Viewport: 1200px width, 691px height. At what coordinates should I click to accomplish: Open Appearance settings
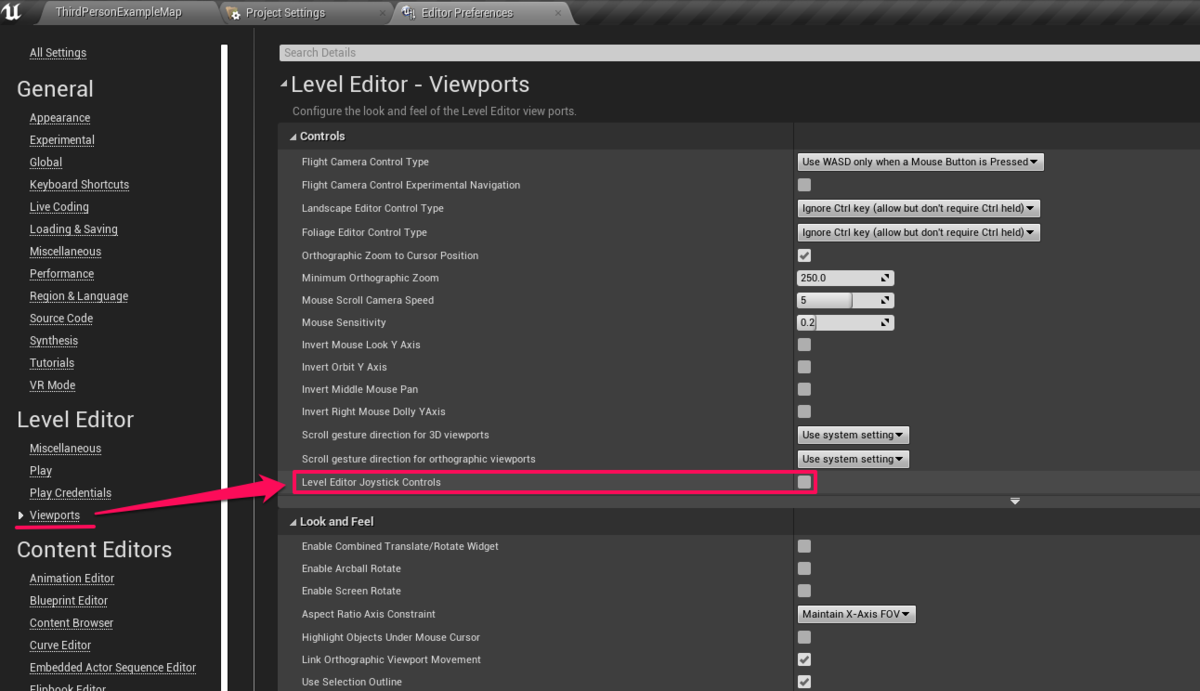[x=60, y=118]
